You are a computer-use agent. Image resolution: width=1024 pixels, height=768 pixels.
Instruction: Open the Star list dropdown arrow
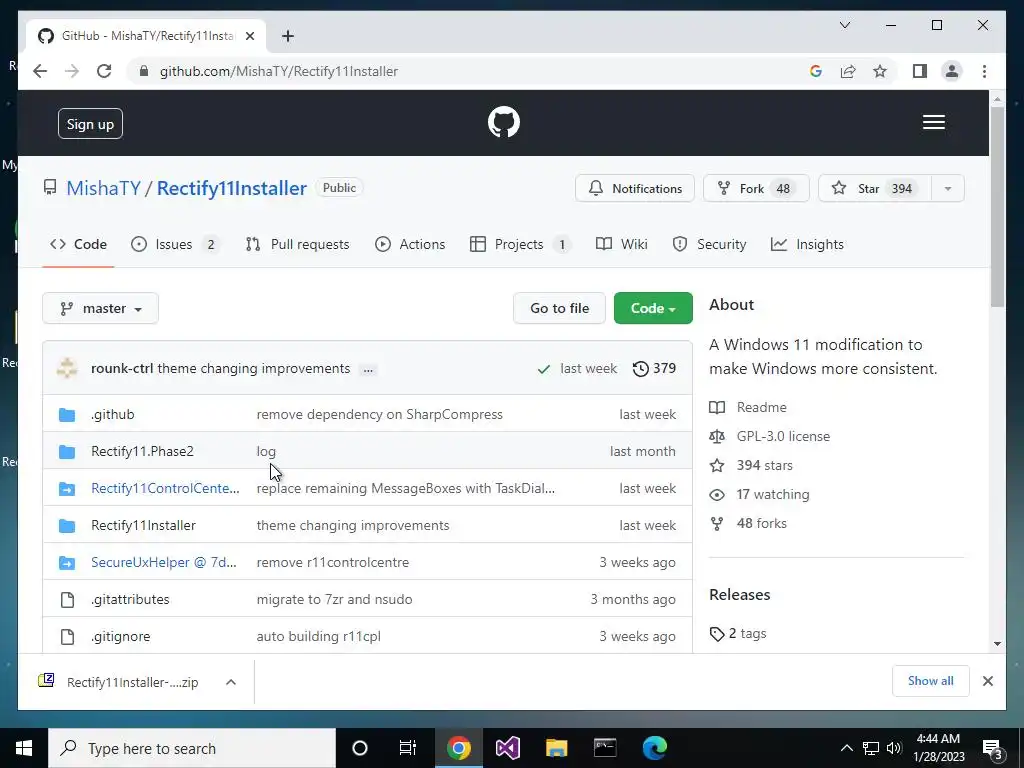948,189
